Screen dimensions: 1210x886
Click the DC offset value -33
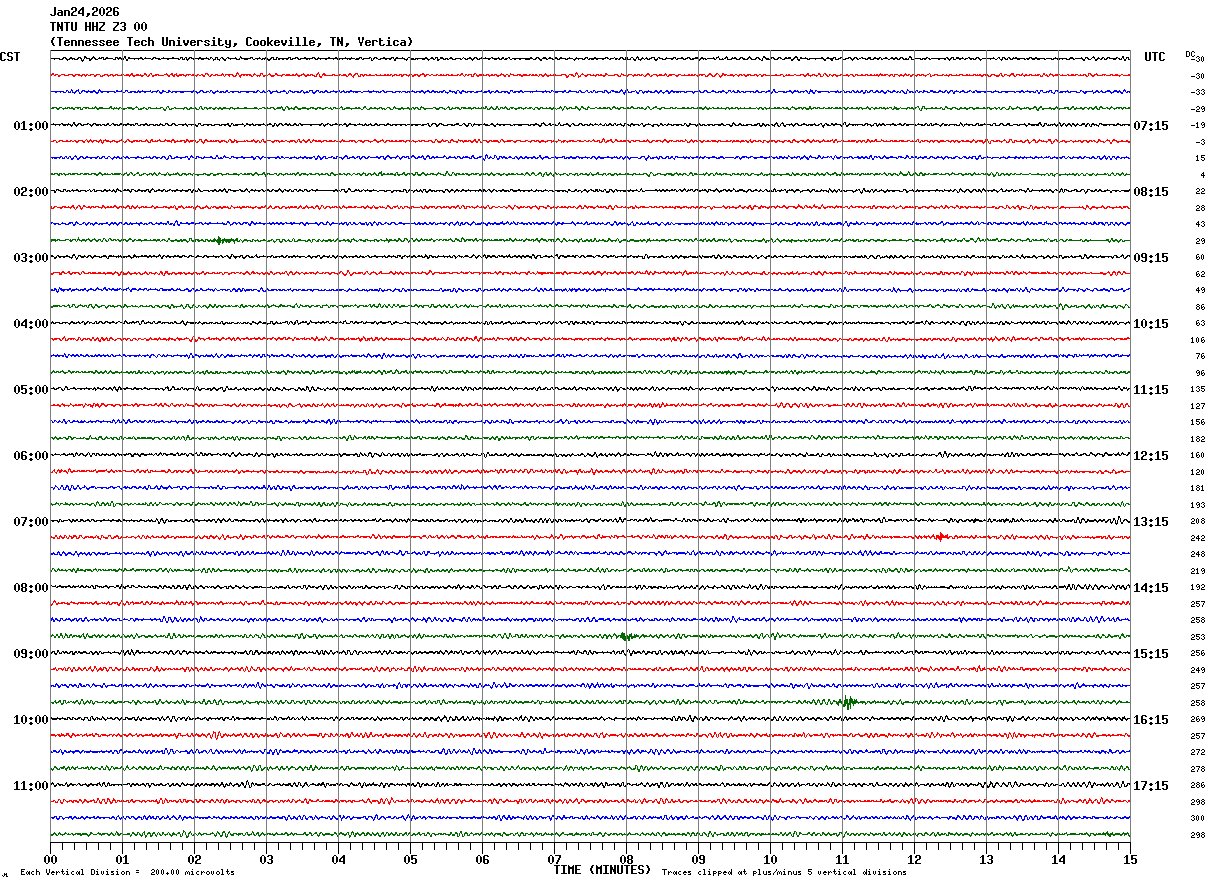pyautogui.click(x=1197, y=92)
